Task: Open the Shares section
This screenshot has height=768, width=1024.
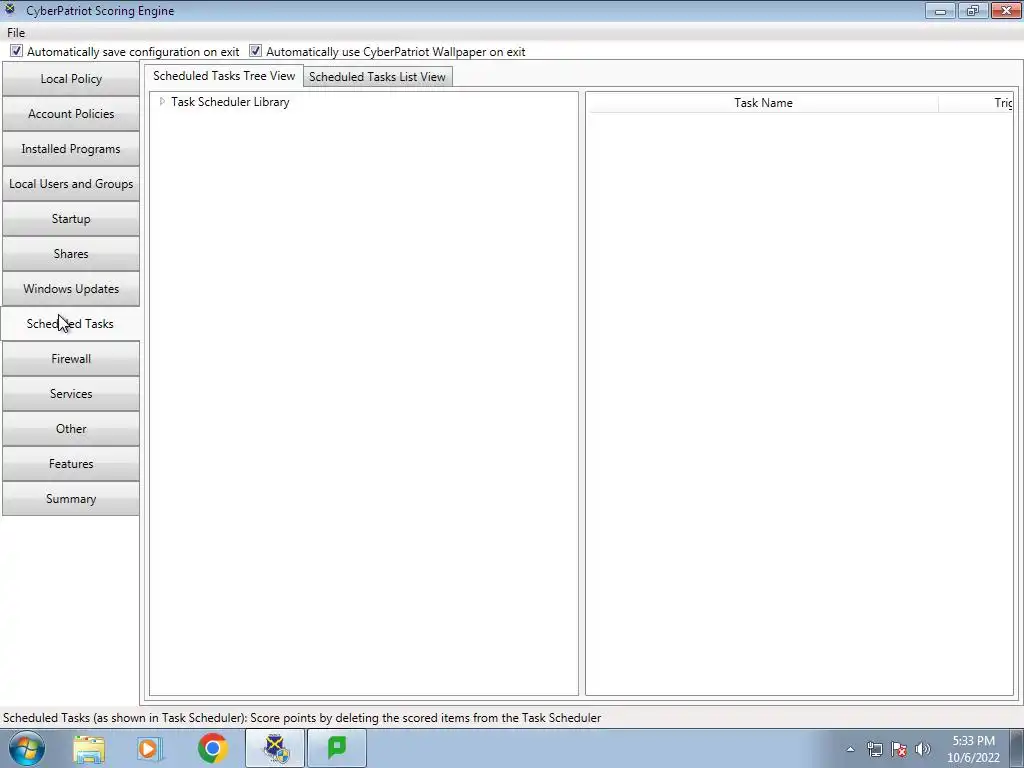Action: coord(71,254)
